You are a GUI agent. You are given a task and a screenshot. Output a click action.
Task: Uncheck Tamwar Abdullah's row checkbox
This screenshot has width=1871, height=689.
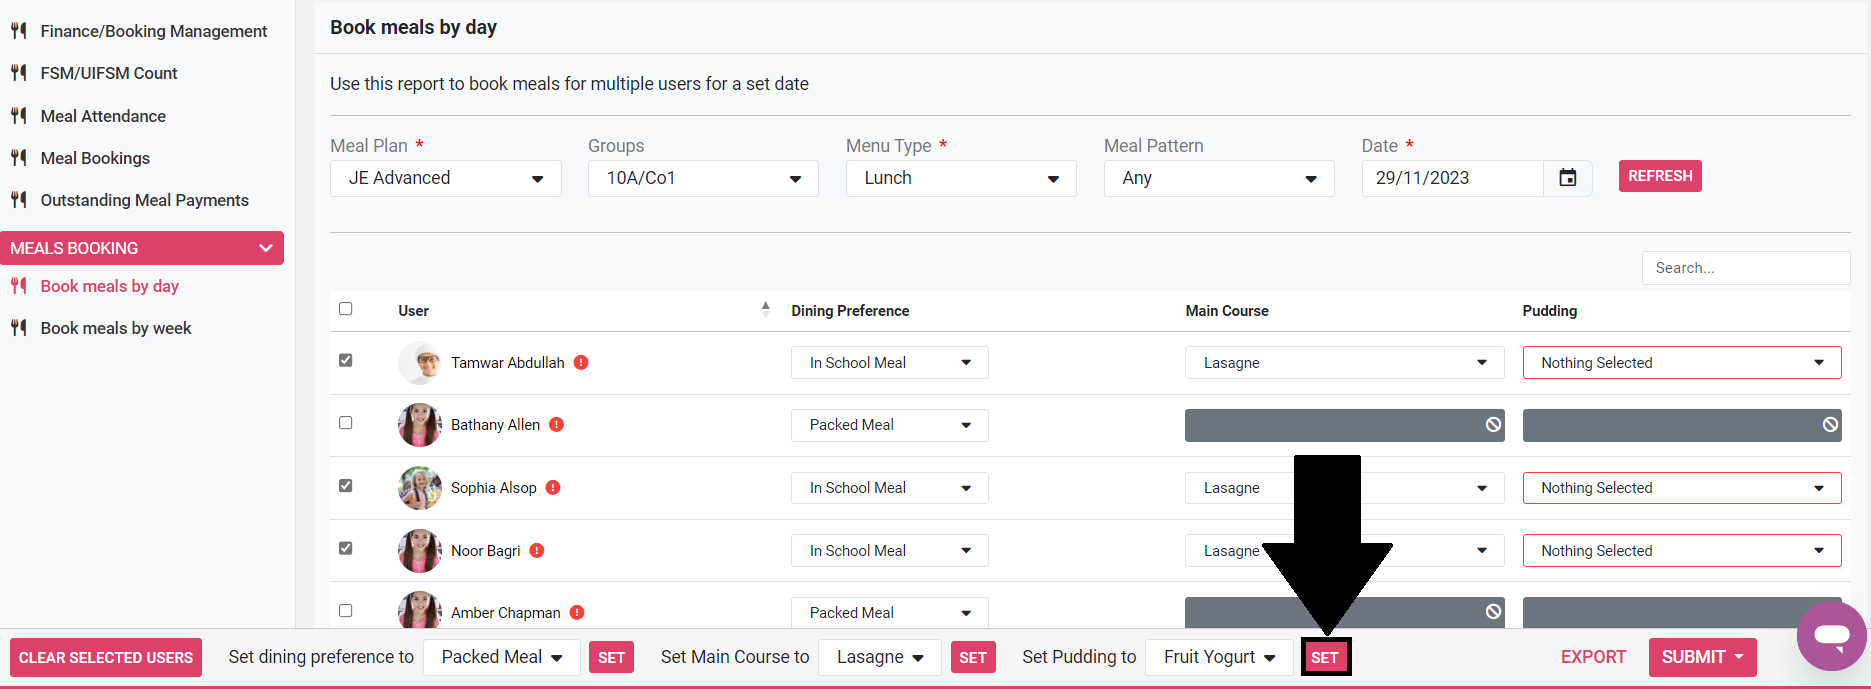[346, 360]
